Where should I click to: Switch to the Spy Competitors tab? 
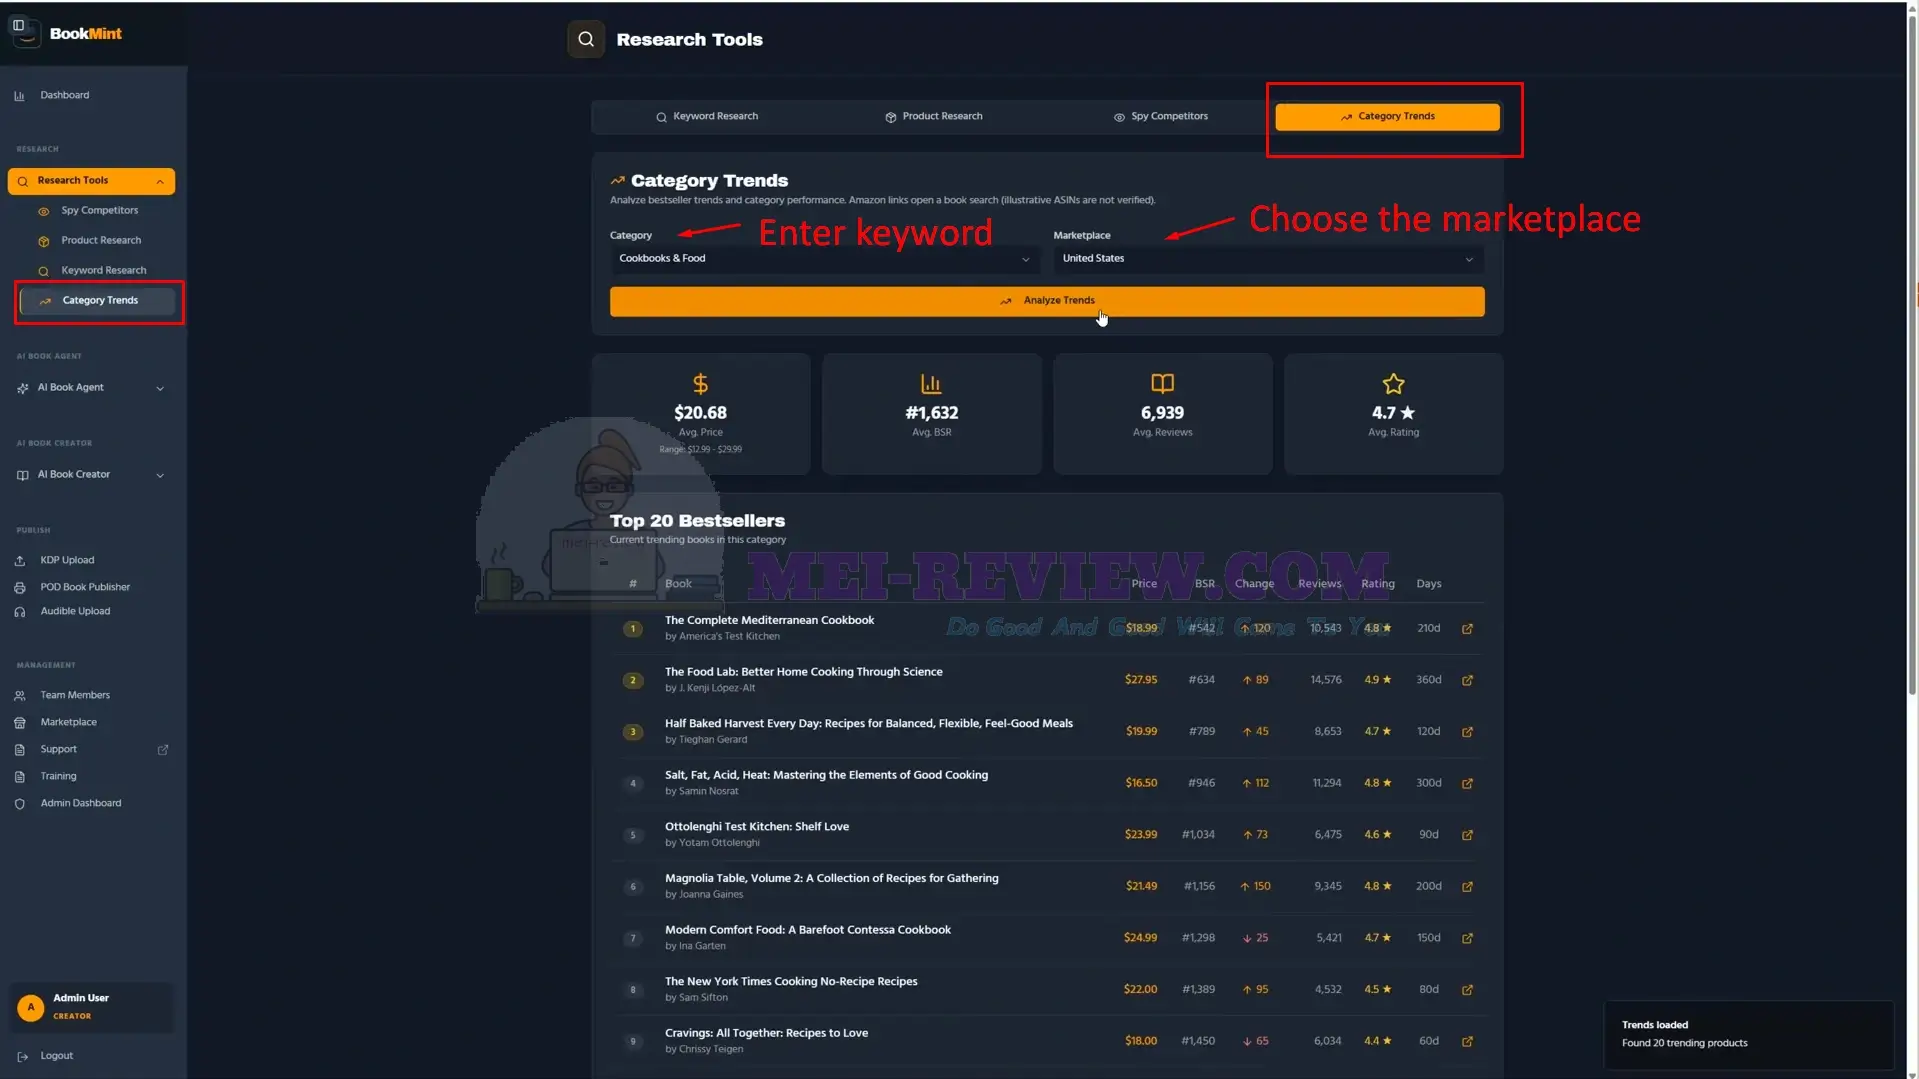pos(1160,117)
